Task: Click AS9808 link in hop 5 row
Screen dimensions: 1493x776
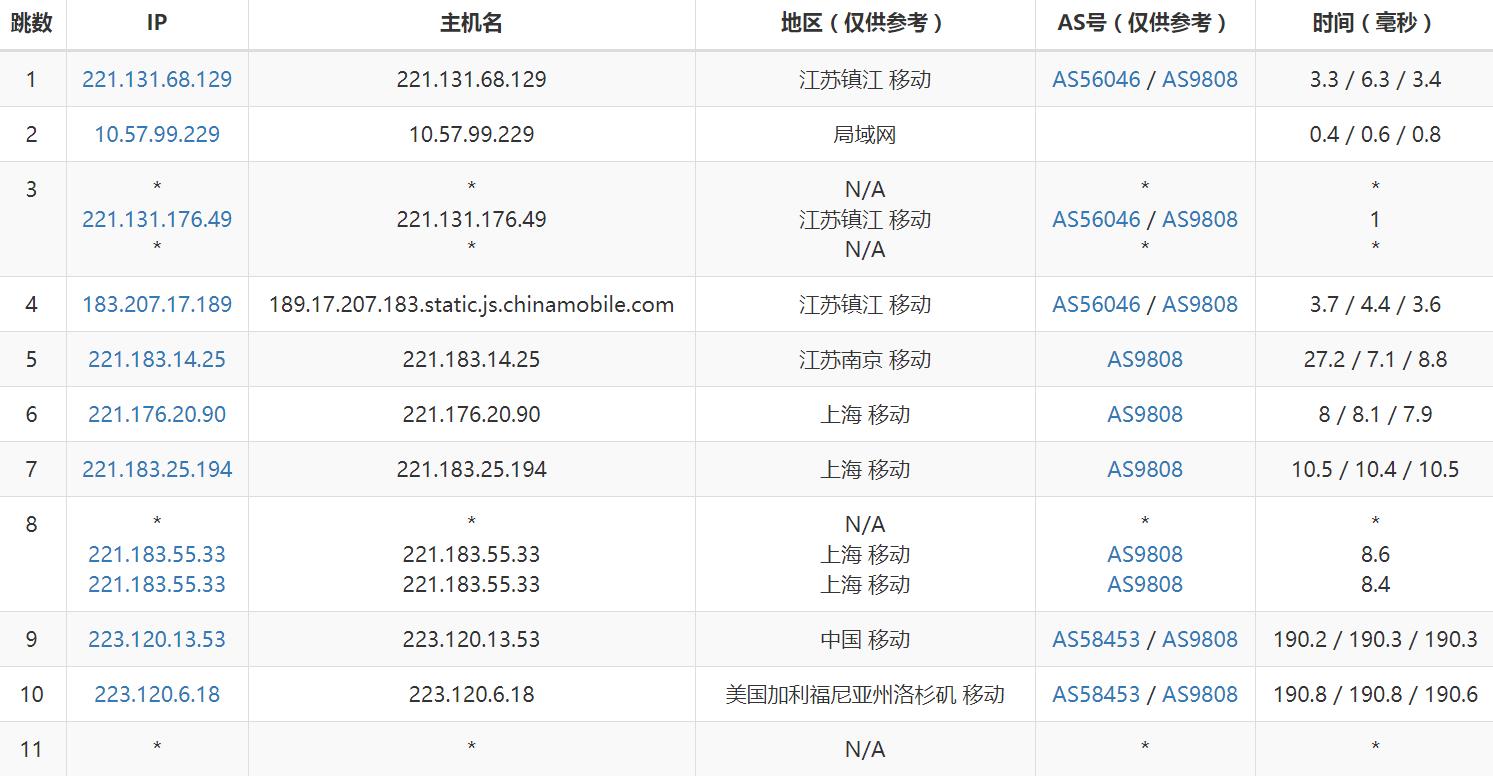Action: [1145, 359]
